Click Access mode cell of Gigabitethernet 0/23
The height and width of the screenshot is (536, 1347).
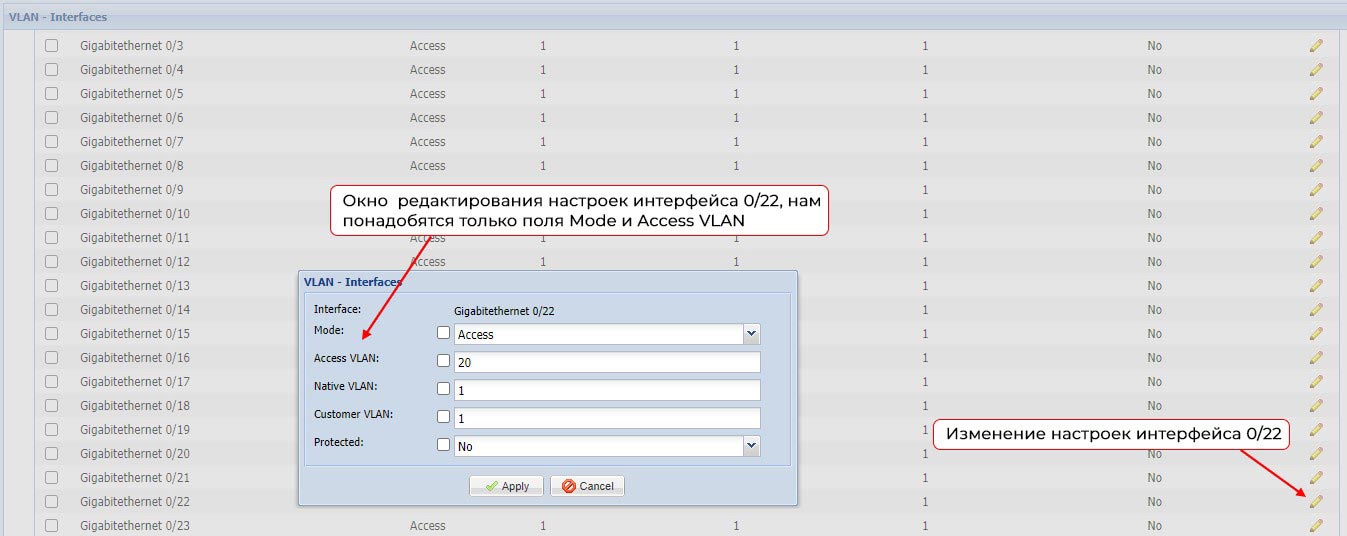click(x=428, y=526)
